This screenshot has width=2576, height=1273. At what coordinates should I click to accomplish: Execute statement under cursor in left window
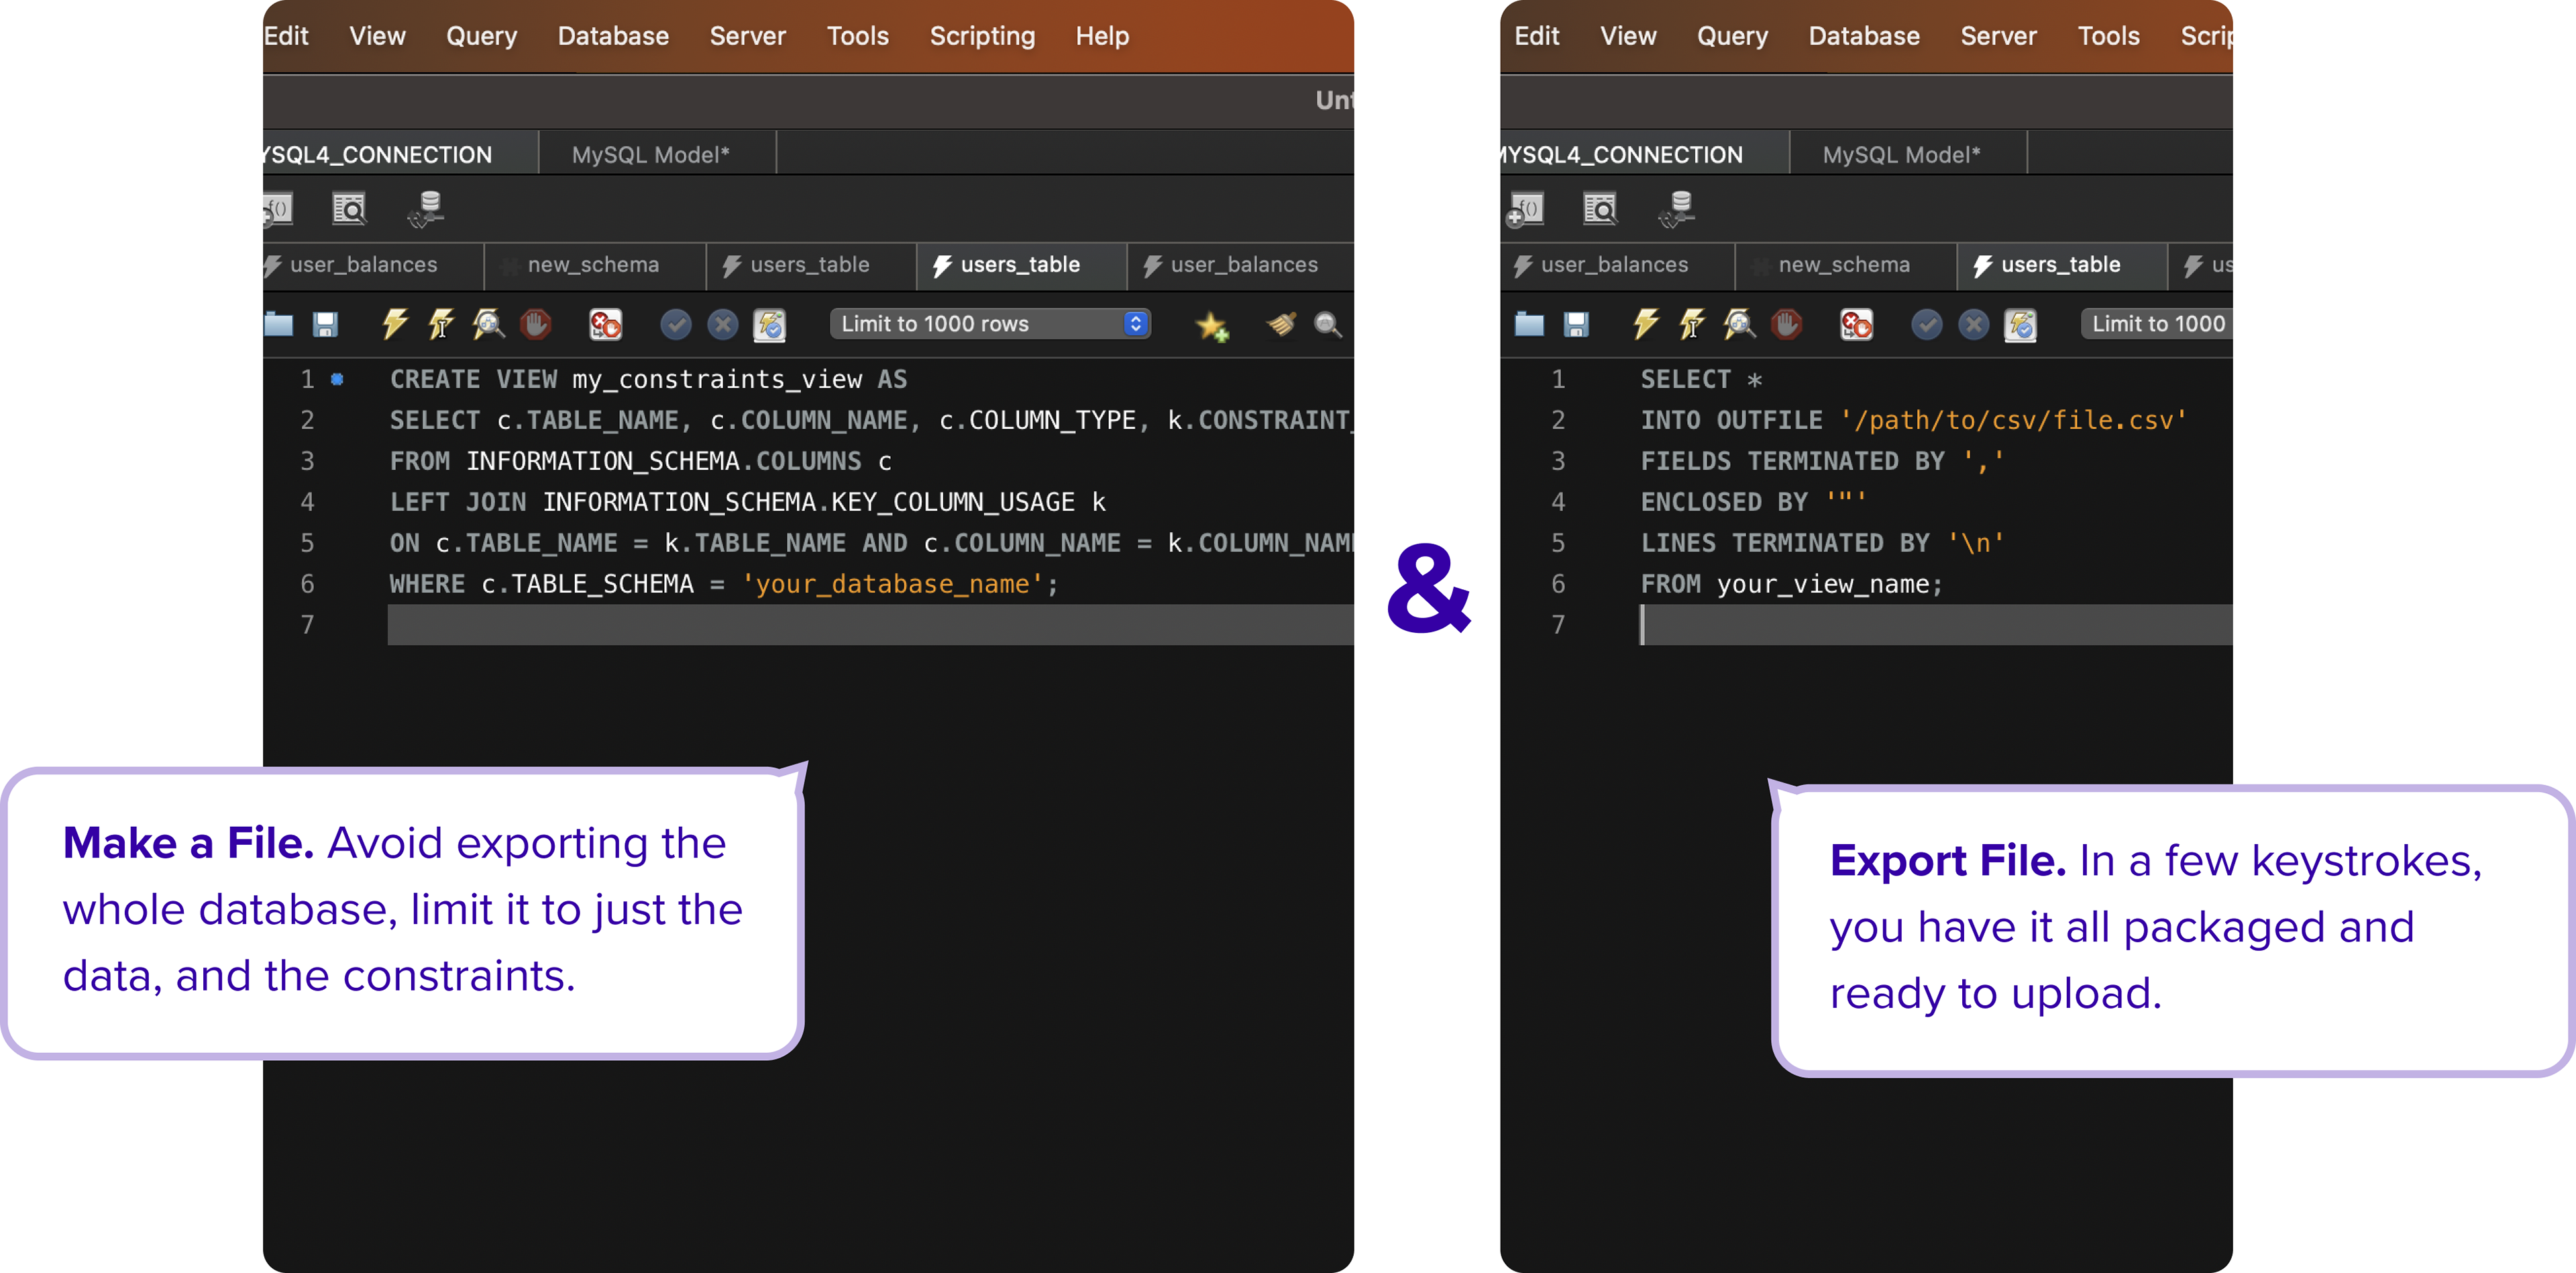[x=441, y=324]
